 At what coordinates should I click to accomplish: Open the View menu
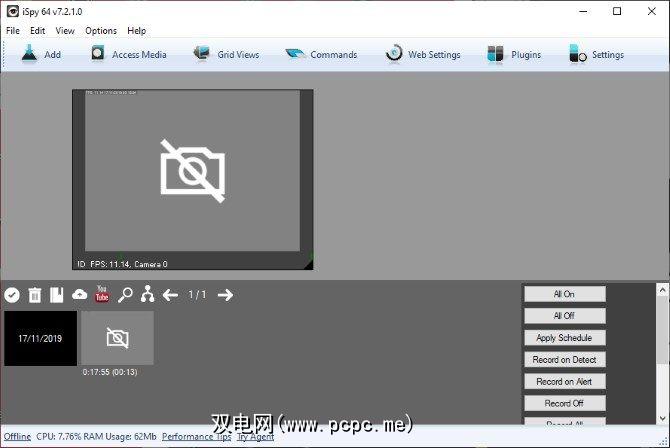[65, 31]
